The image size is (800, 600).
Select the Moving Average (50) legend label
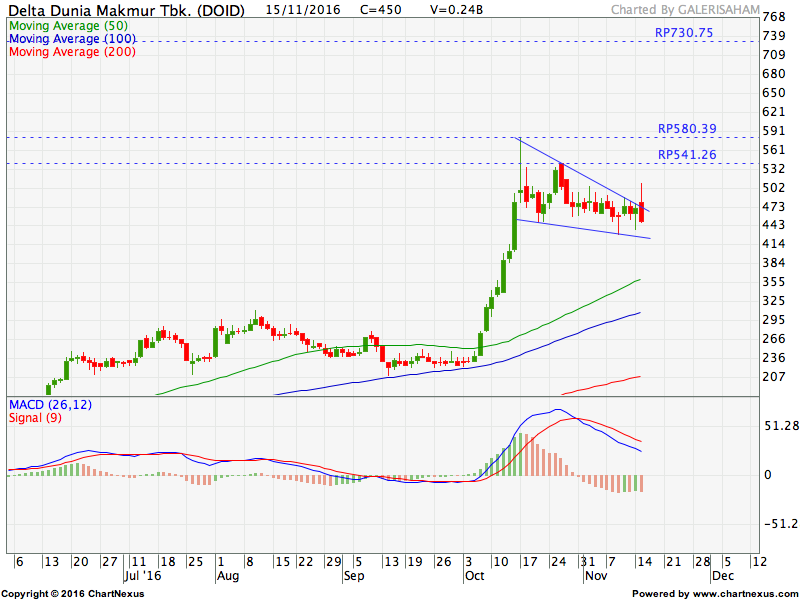coord(67,25)
